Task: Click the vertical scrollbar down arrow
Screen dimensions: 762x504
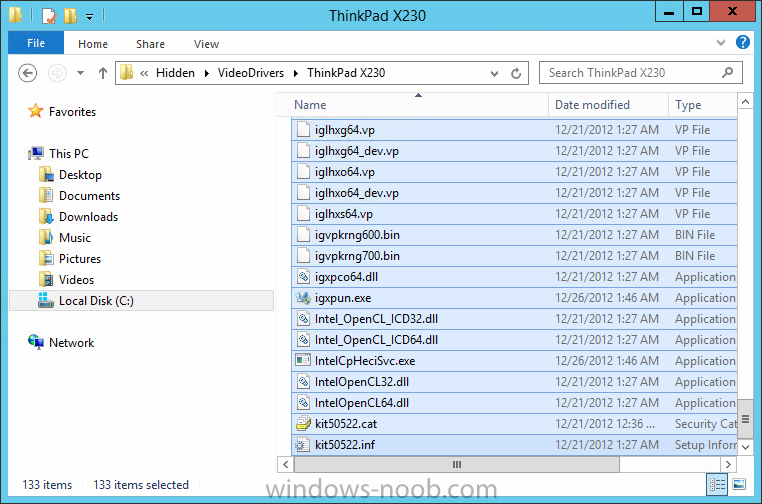Action: (745, 447)
